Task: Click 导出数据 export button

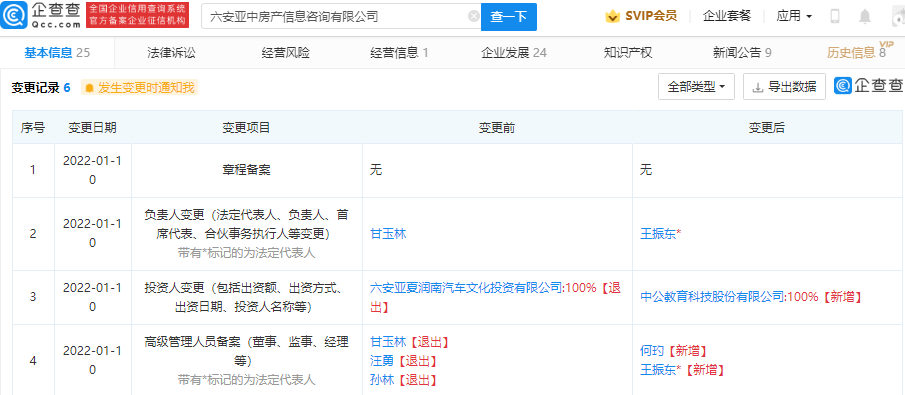Action: pos(784,87)
